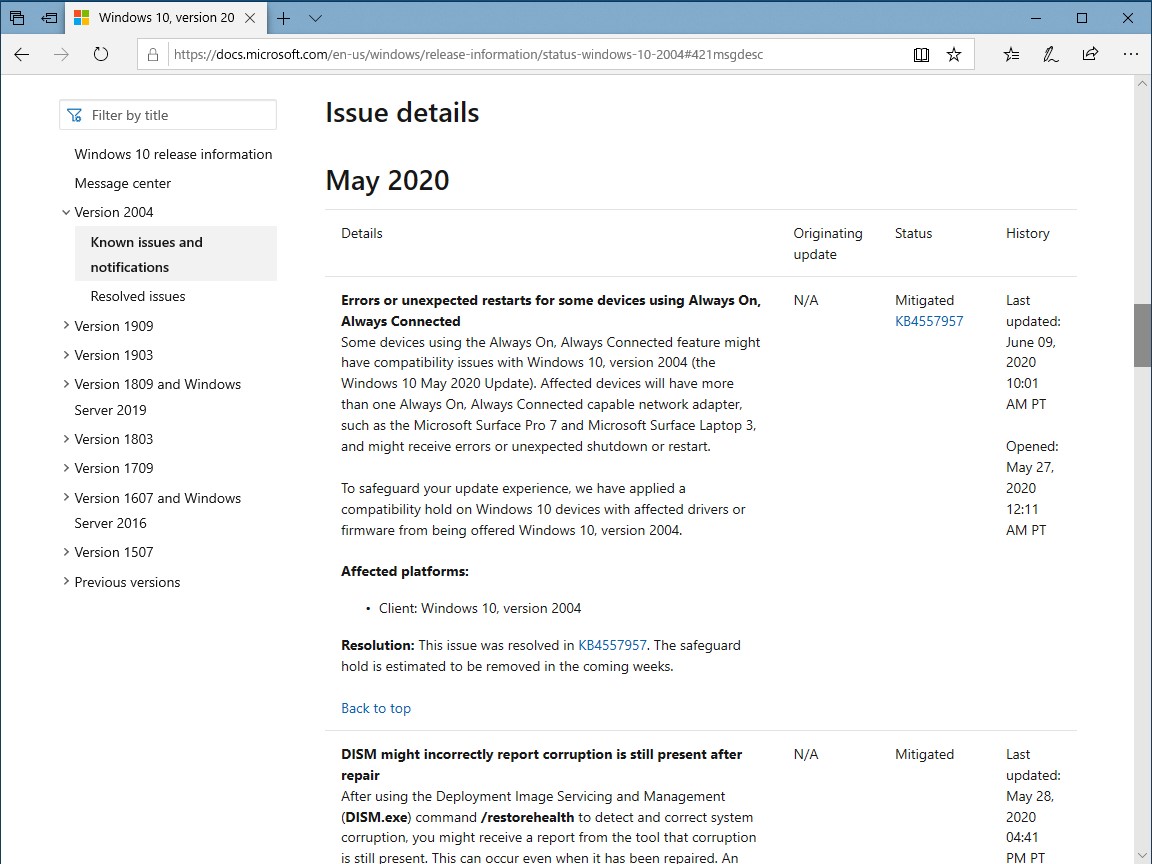Show tab previews chevron
Image resolution: width=1152 pixels, height=864 pixels.
point(316,18)
